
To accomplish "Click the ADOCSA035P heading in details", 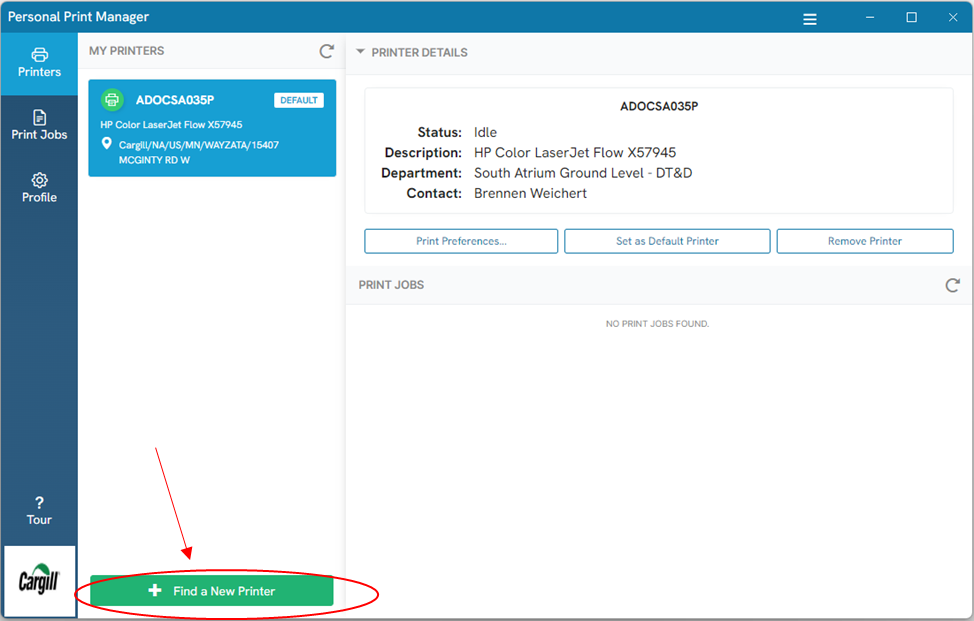I will [659, 106].
